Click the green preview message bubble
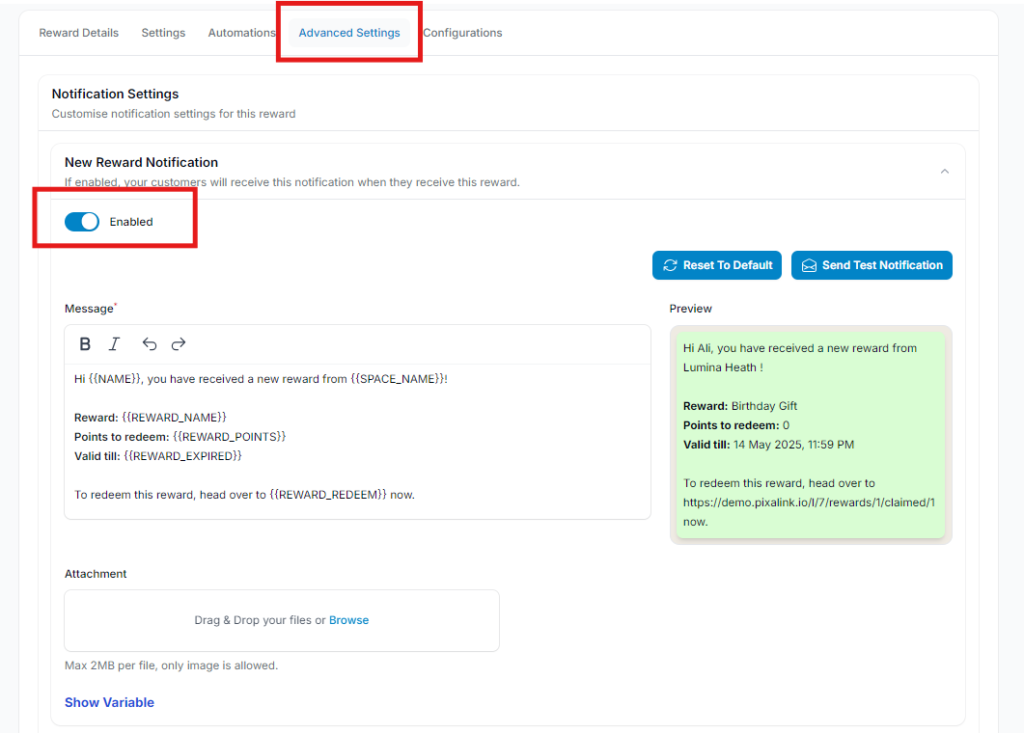The image size is (1024, 733). [x=810, y=433]
